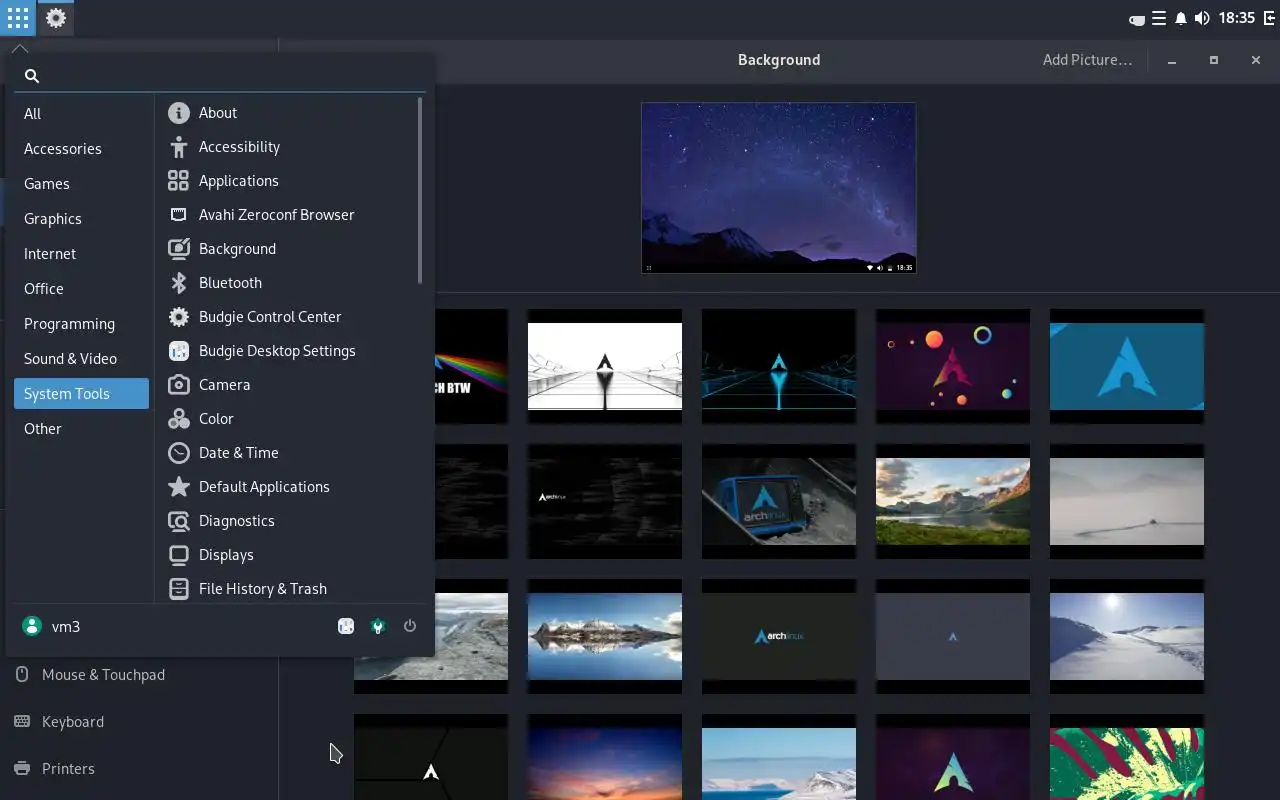The image size is (1280, 800).
Task: Click the Default Applications star icon
Action: 178,487
